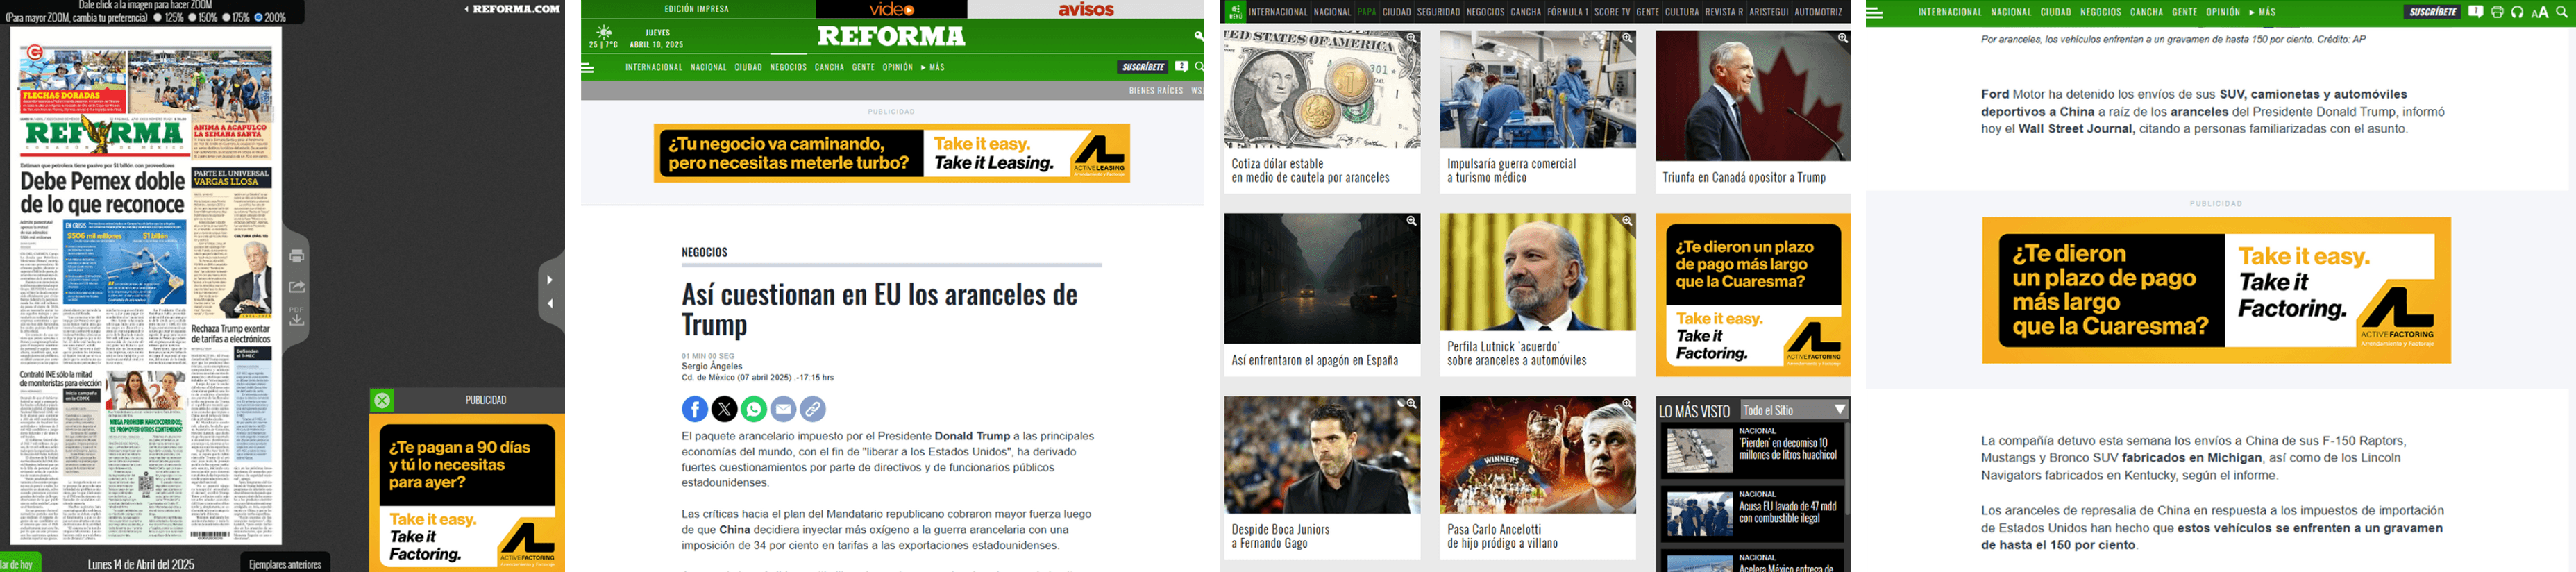Click headphones listen icon on Ford article
2576x572 pixels.
(x=2516, y=12)
